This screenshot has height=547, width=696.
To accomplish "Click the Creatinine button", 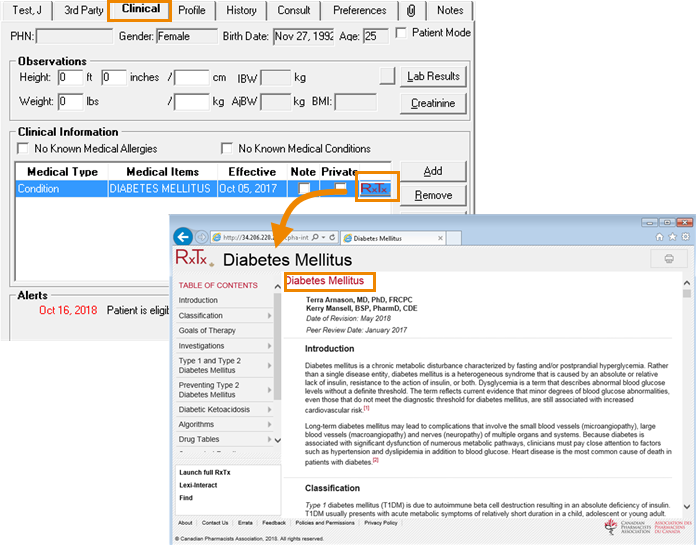I will click(433, 103).
